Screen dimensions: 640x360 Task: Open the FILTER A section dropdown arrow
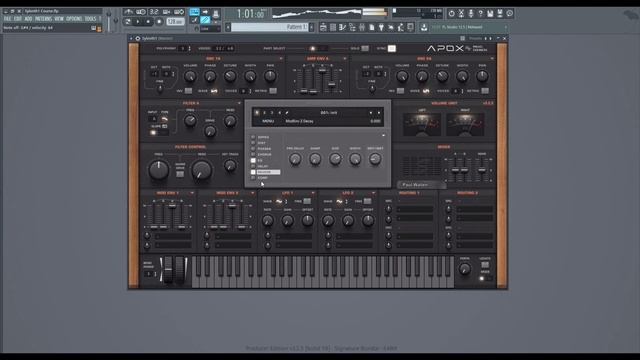coord(239,103)
